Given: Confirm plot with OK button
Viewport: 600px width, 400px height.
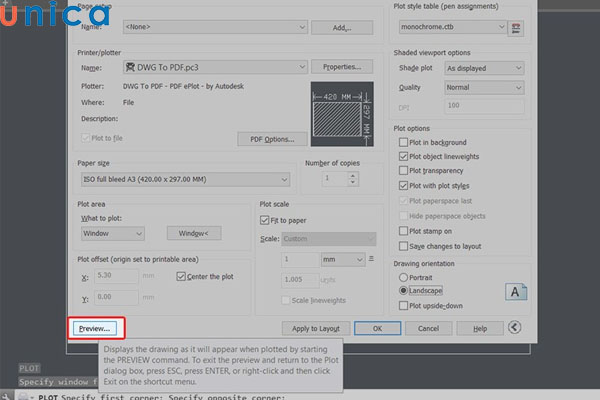Looking at the screenshot, I should [x=377, y=328].
